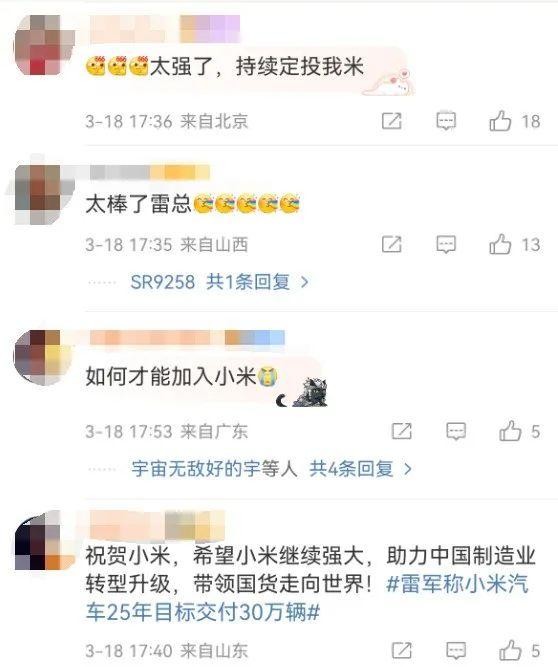The height and width of the screenshot is (667, 558).
Task: Like the Shandong '祝贺小米' comment
Action: (510, 650)
